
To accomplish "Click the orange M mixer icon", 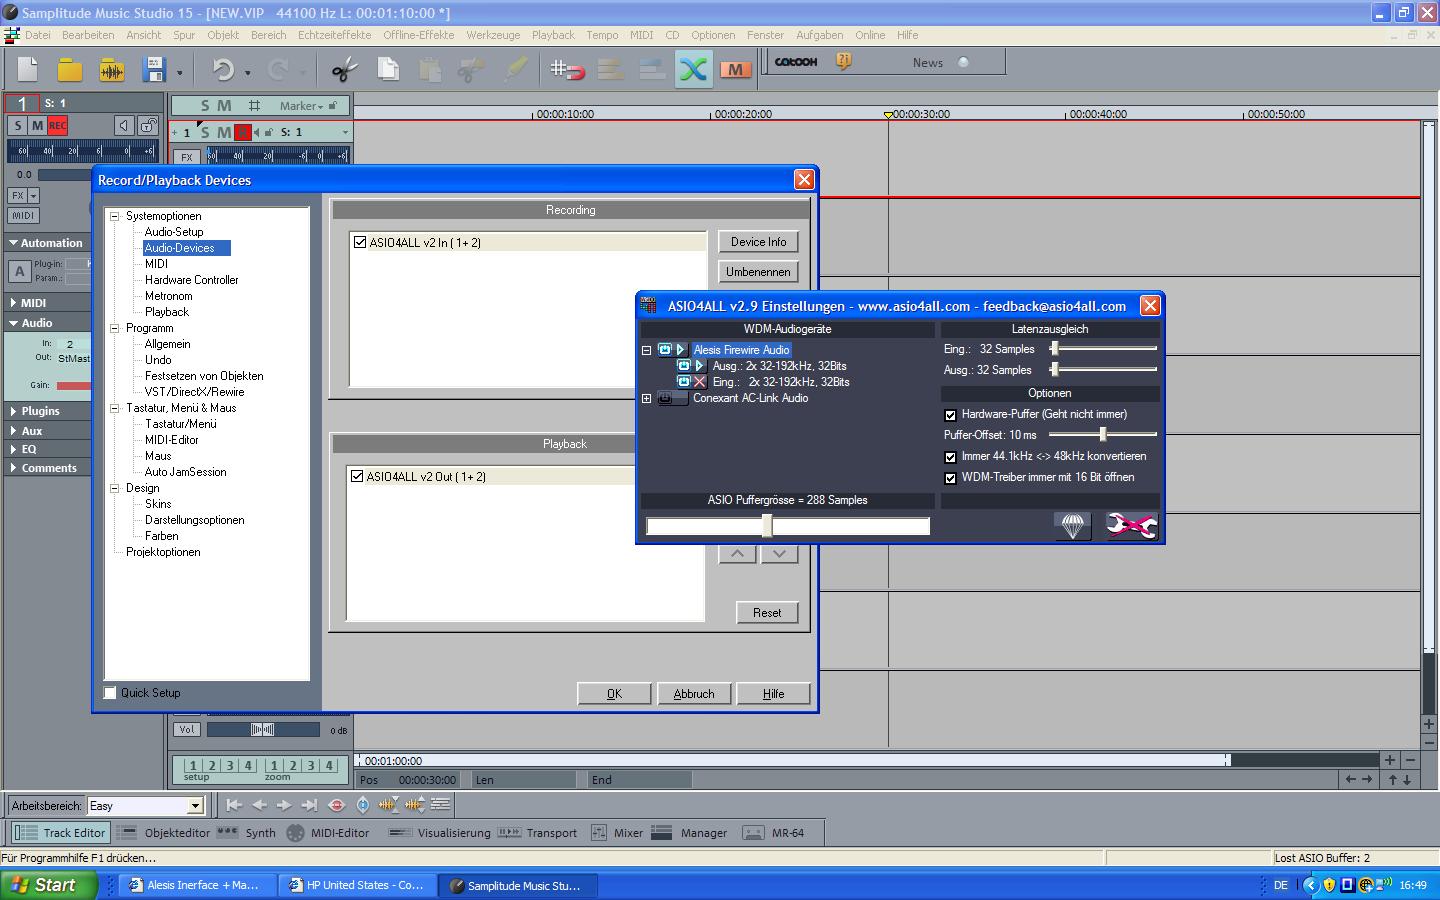I will coord(735,69).
